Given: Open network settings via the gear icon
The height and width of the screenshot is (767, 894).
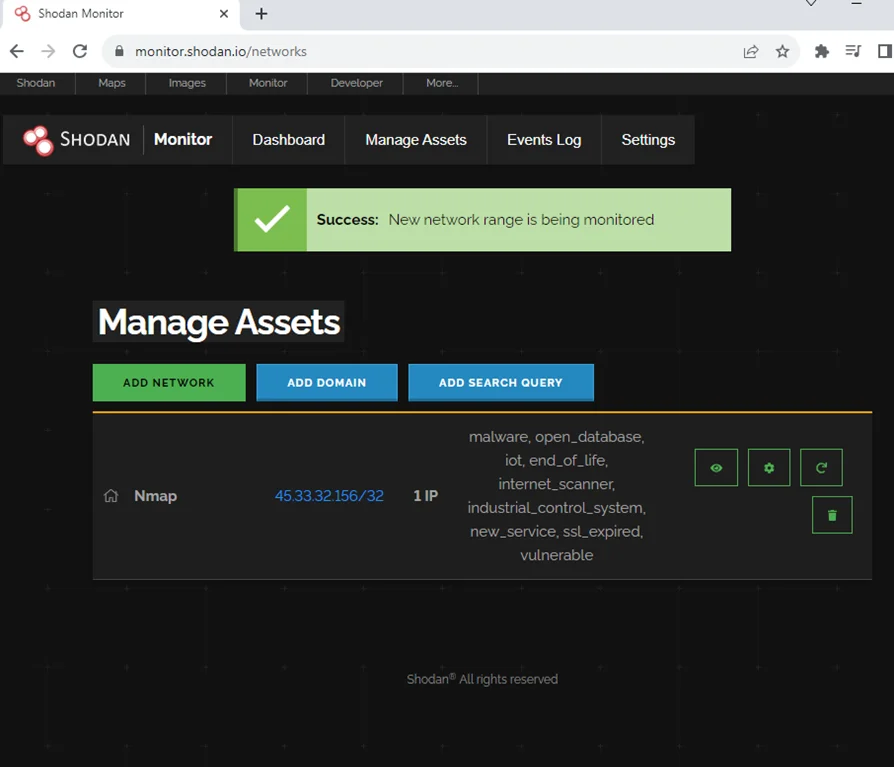Looking at the screenshot, I should [x=768, y=467].
